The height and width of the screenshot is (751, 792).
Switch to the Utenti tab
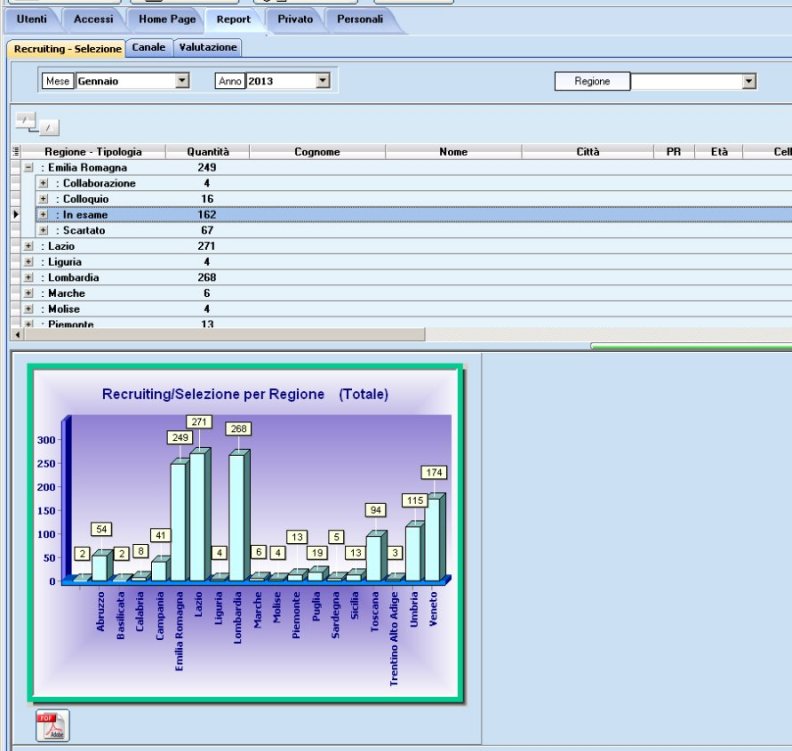click(x=31, y=20)
